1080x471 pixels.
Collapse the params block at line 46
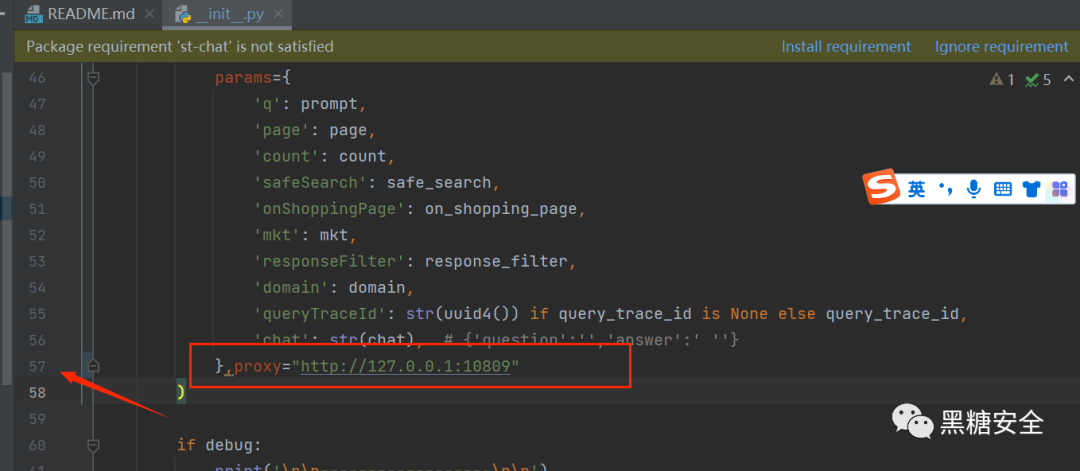point(93,77)
